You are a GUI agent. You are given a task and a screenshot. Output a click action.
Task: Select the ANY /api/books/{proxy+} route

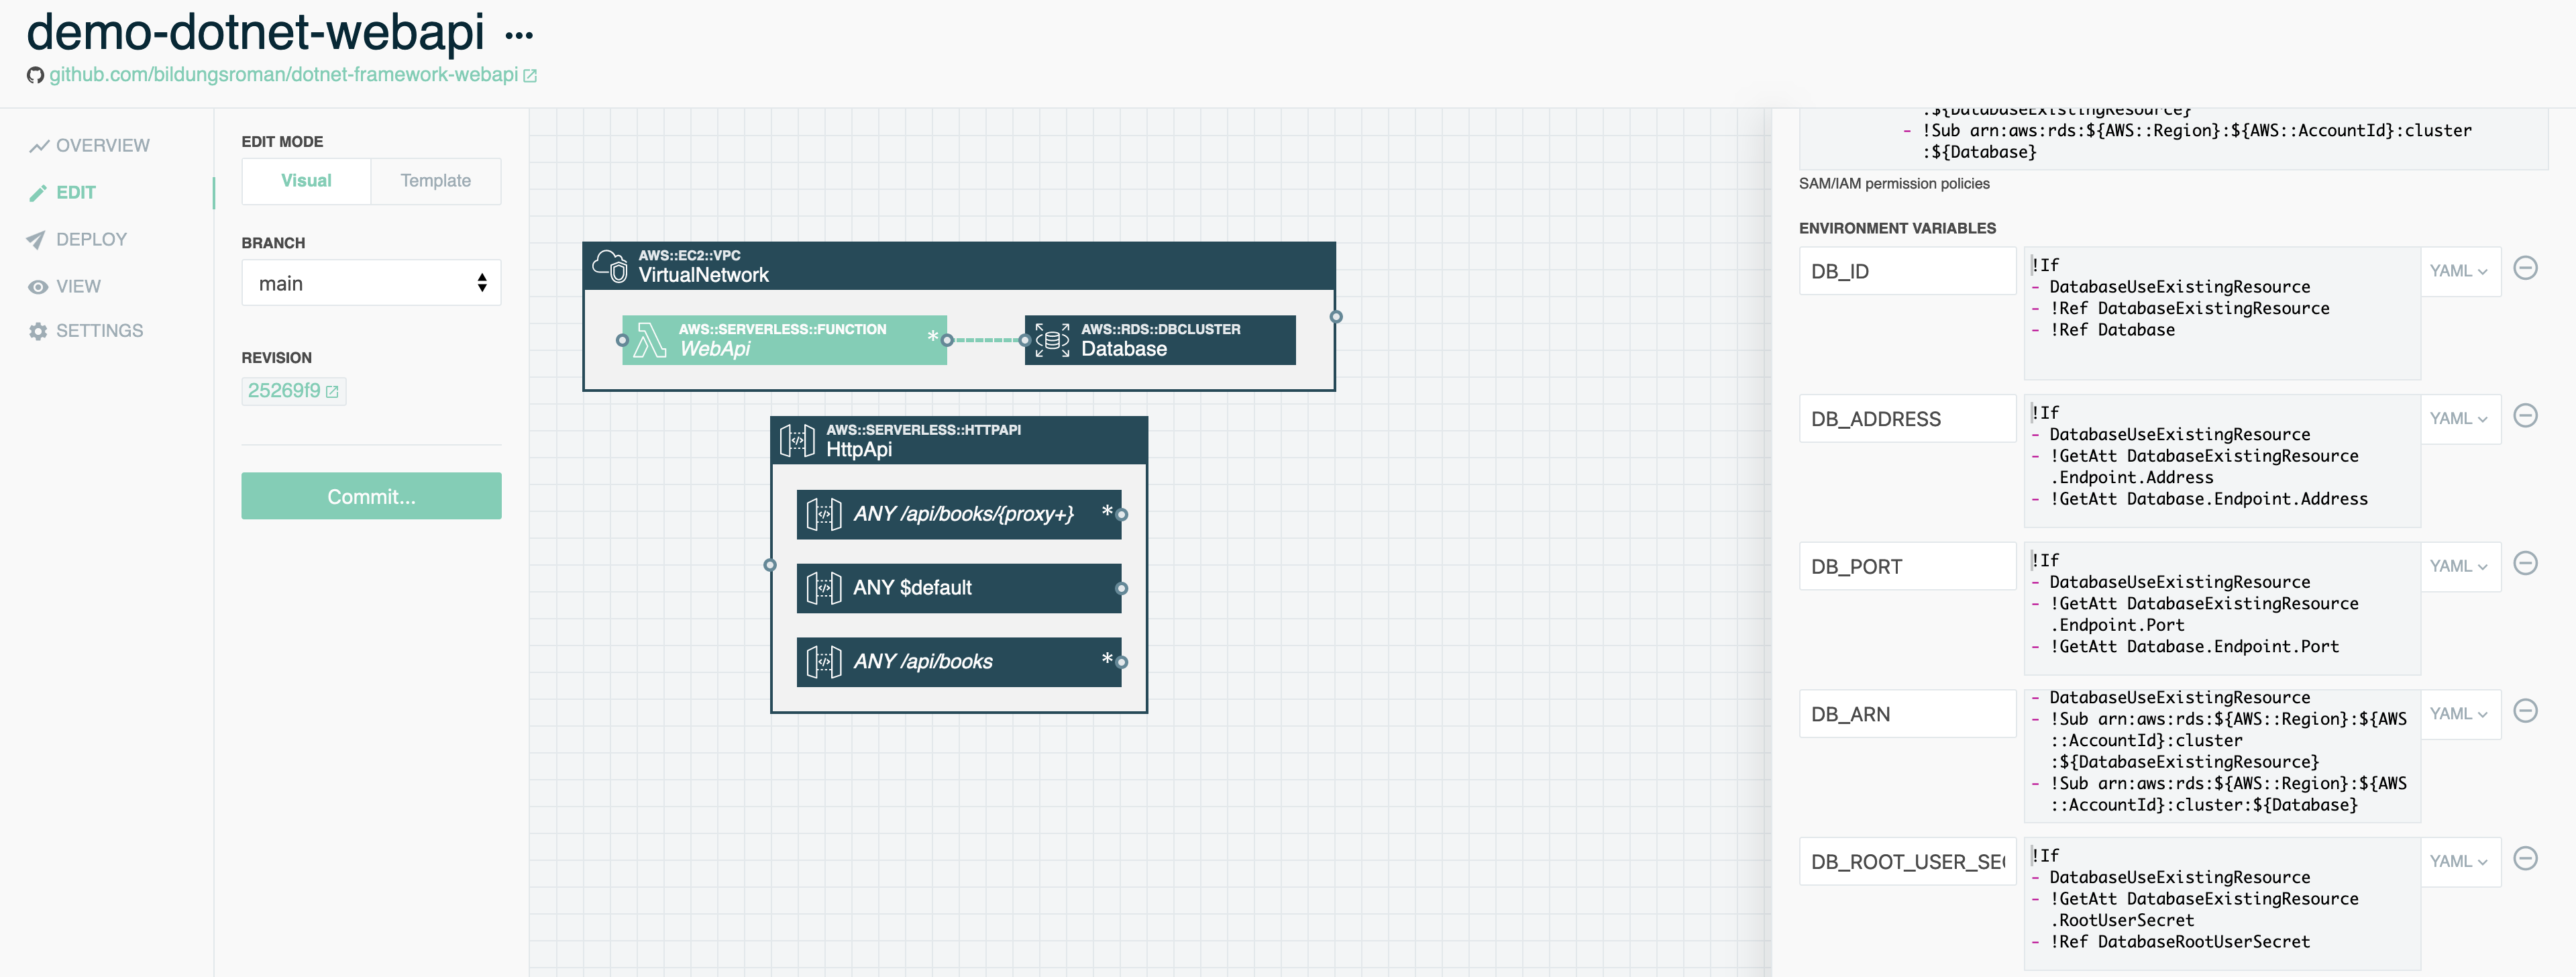[958, 514]
